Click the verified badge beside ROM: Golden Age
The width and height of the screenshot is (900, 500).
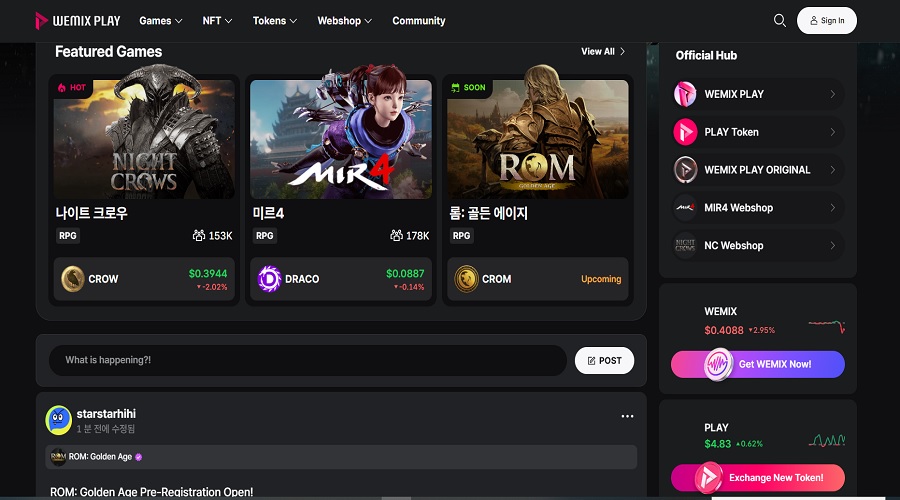138,457
